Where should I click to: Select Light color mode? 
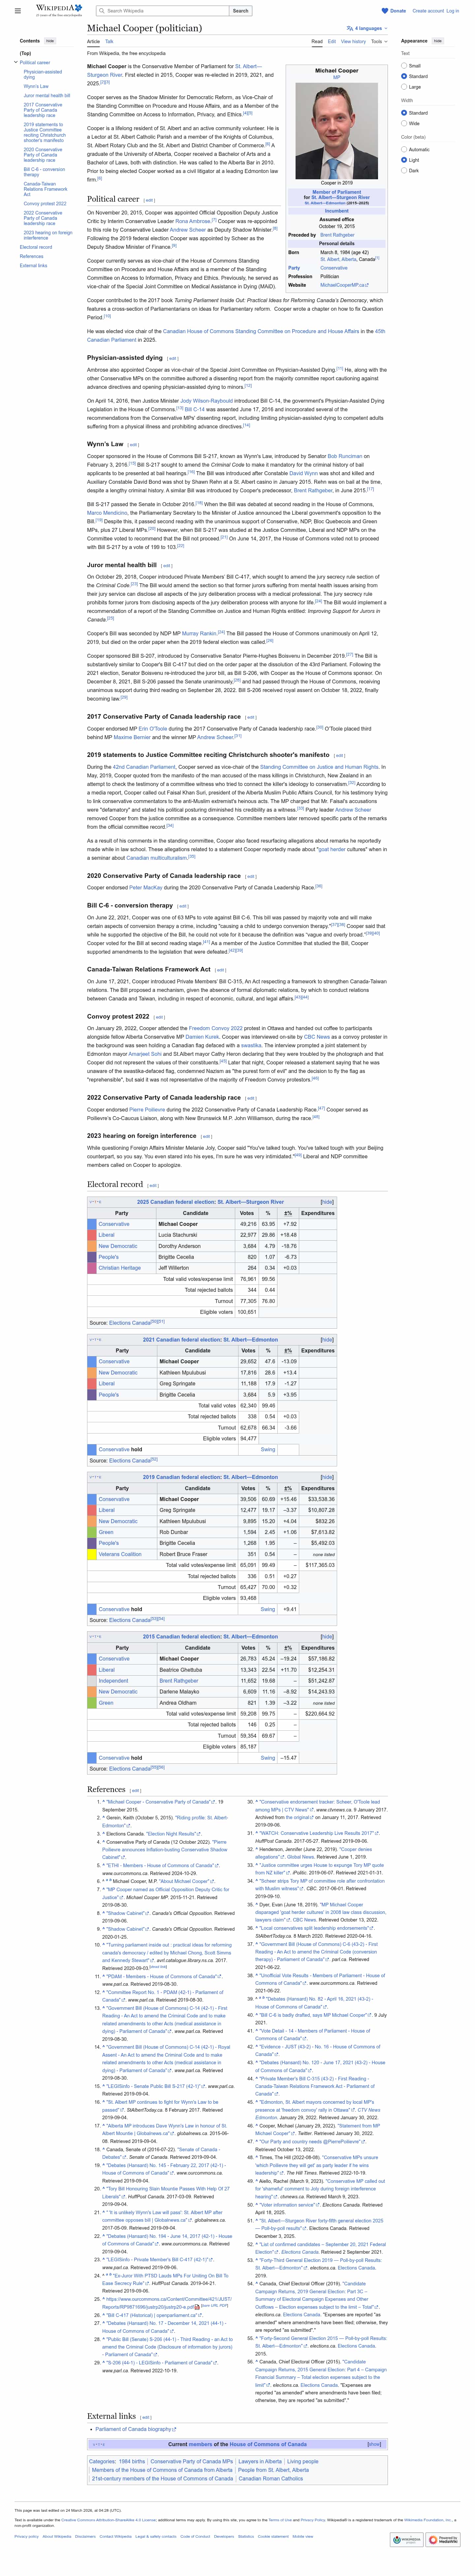point(404,160)
